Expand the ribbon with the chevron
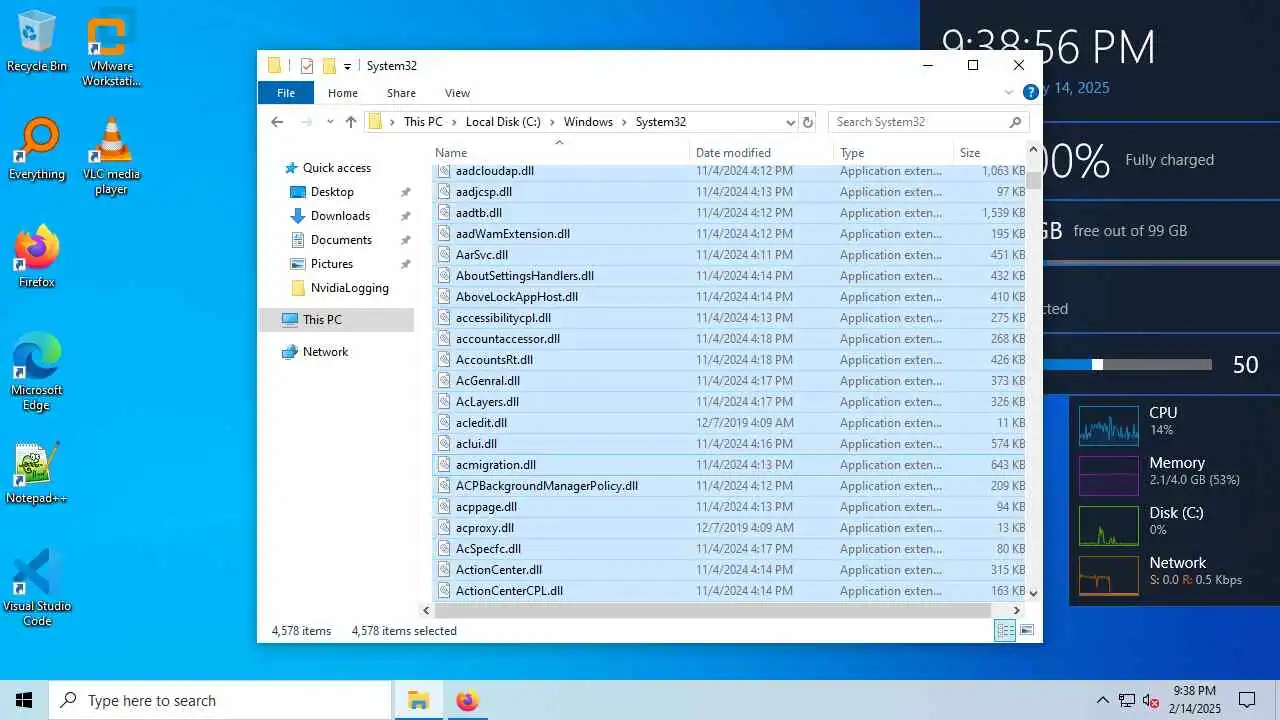Image resolution: width=1280 pixels, height=720 pixels. [x=1008, y=93]
